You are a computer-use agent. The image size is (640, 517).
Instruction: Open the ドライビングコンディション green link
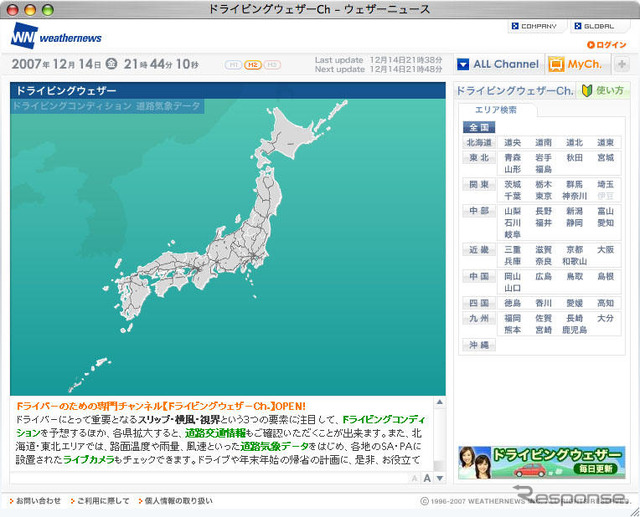[384, 419]
